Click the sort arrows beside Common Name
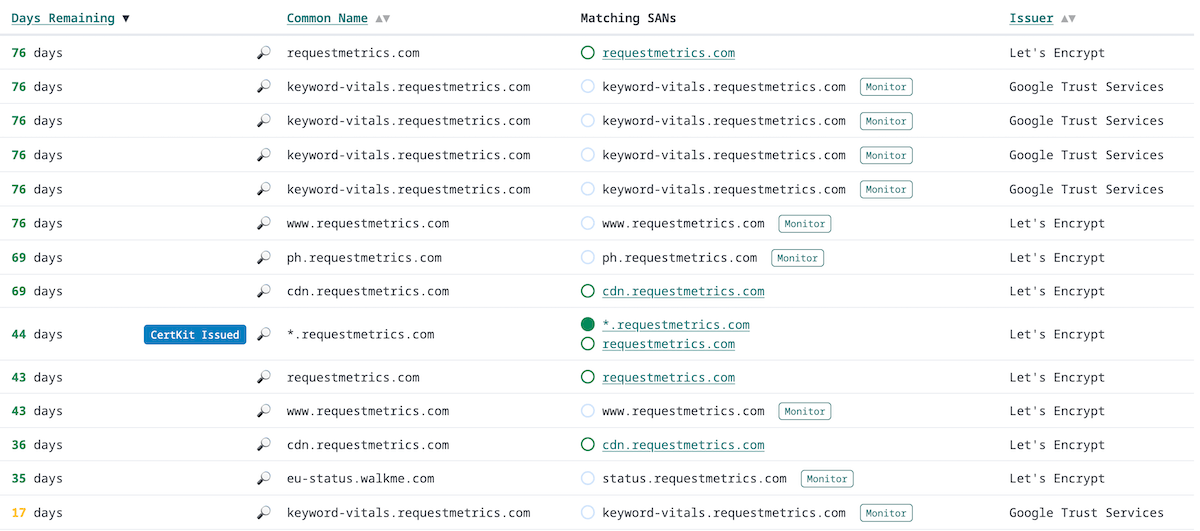The height and width of the screenshot is (531, 1200). (383, 19)
